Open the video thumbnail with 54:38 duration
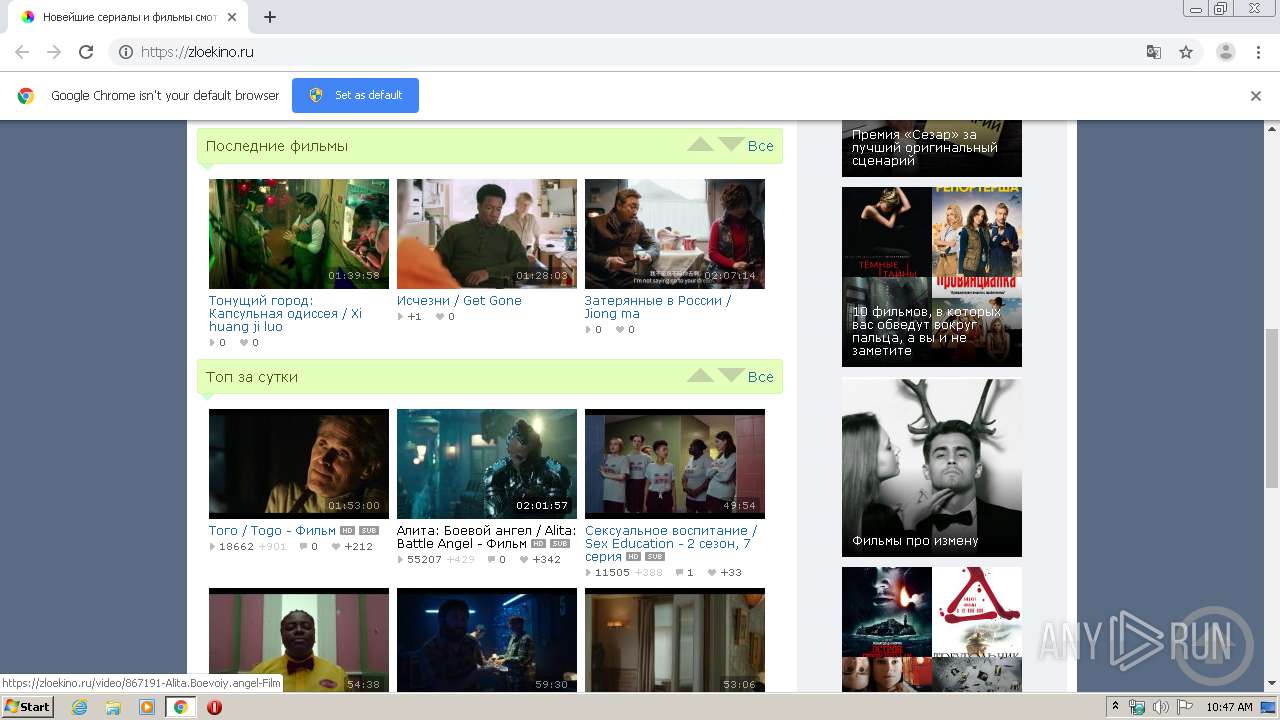 [299, 640]
